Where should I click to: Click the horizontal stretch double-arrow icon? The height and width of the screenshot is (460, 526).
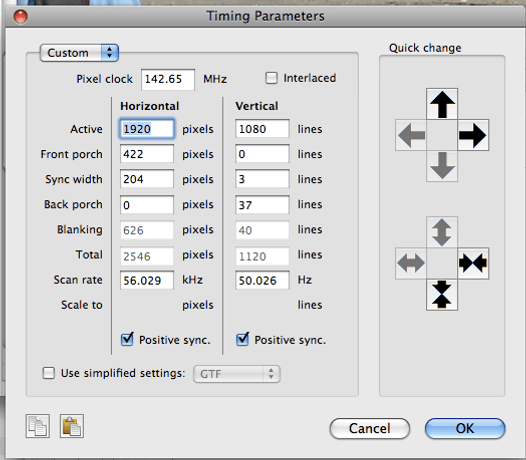click(411, 263)
